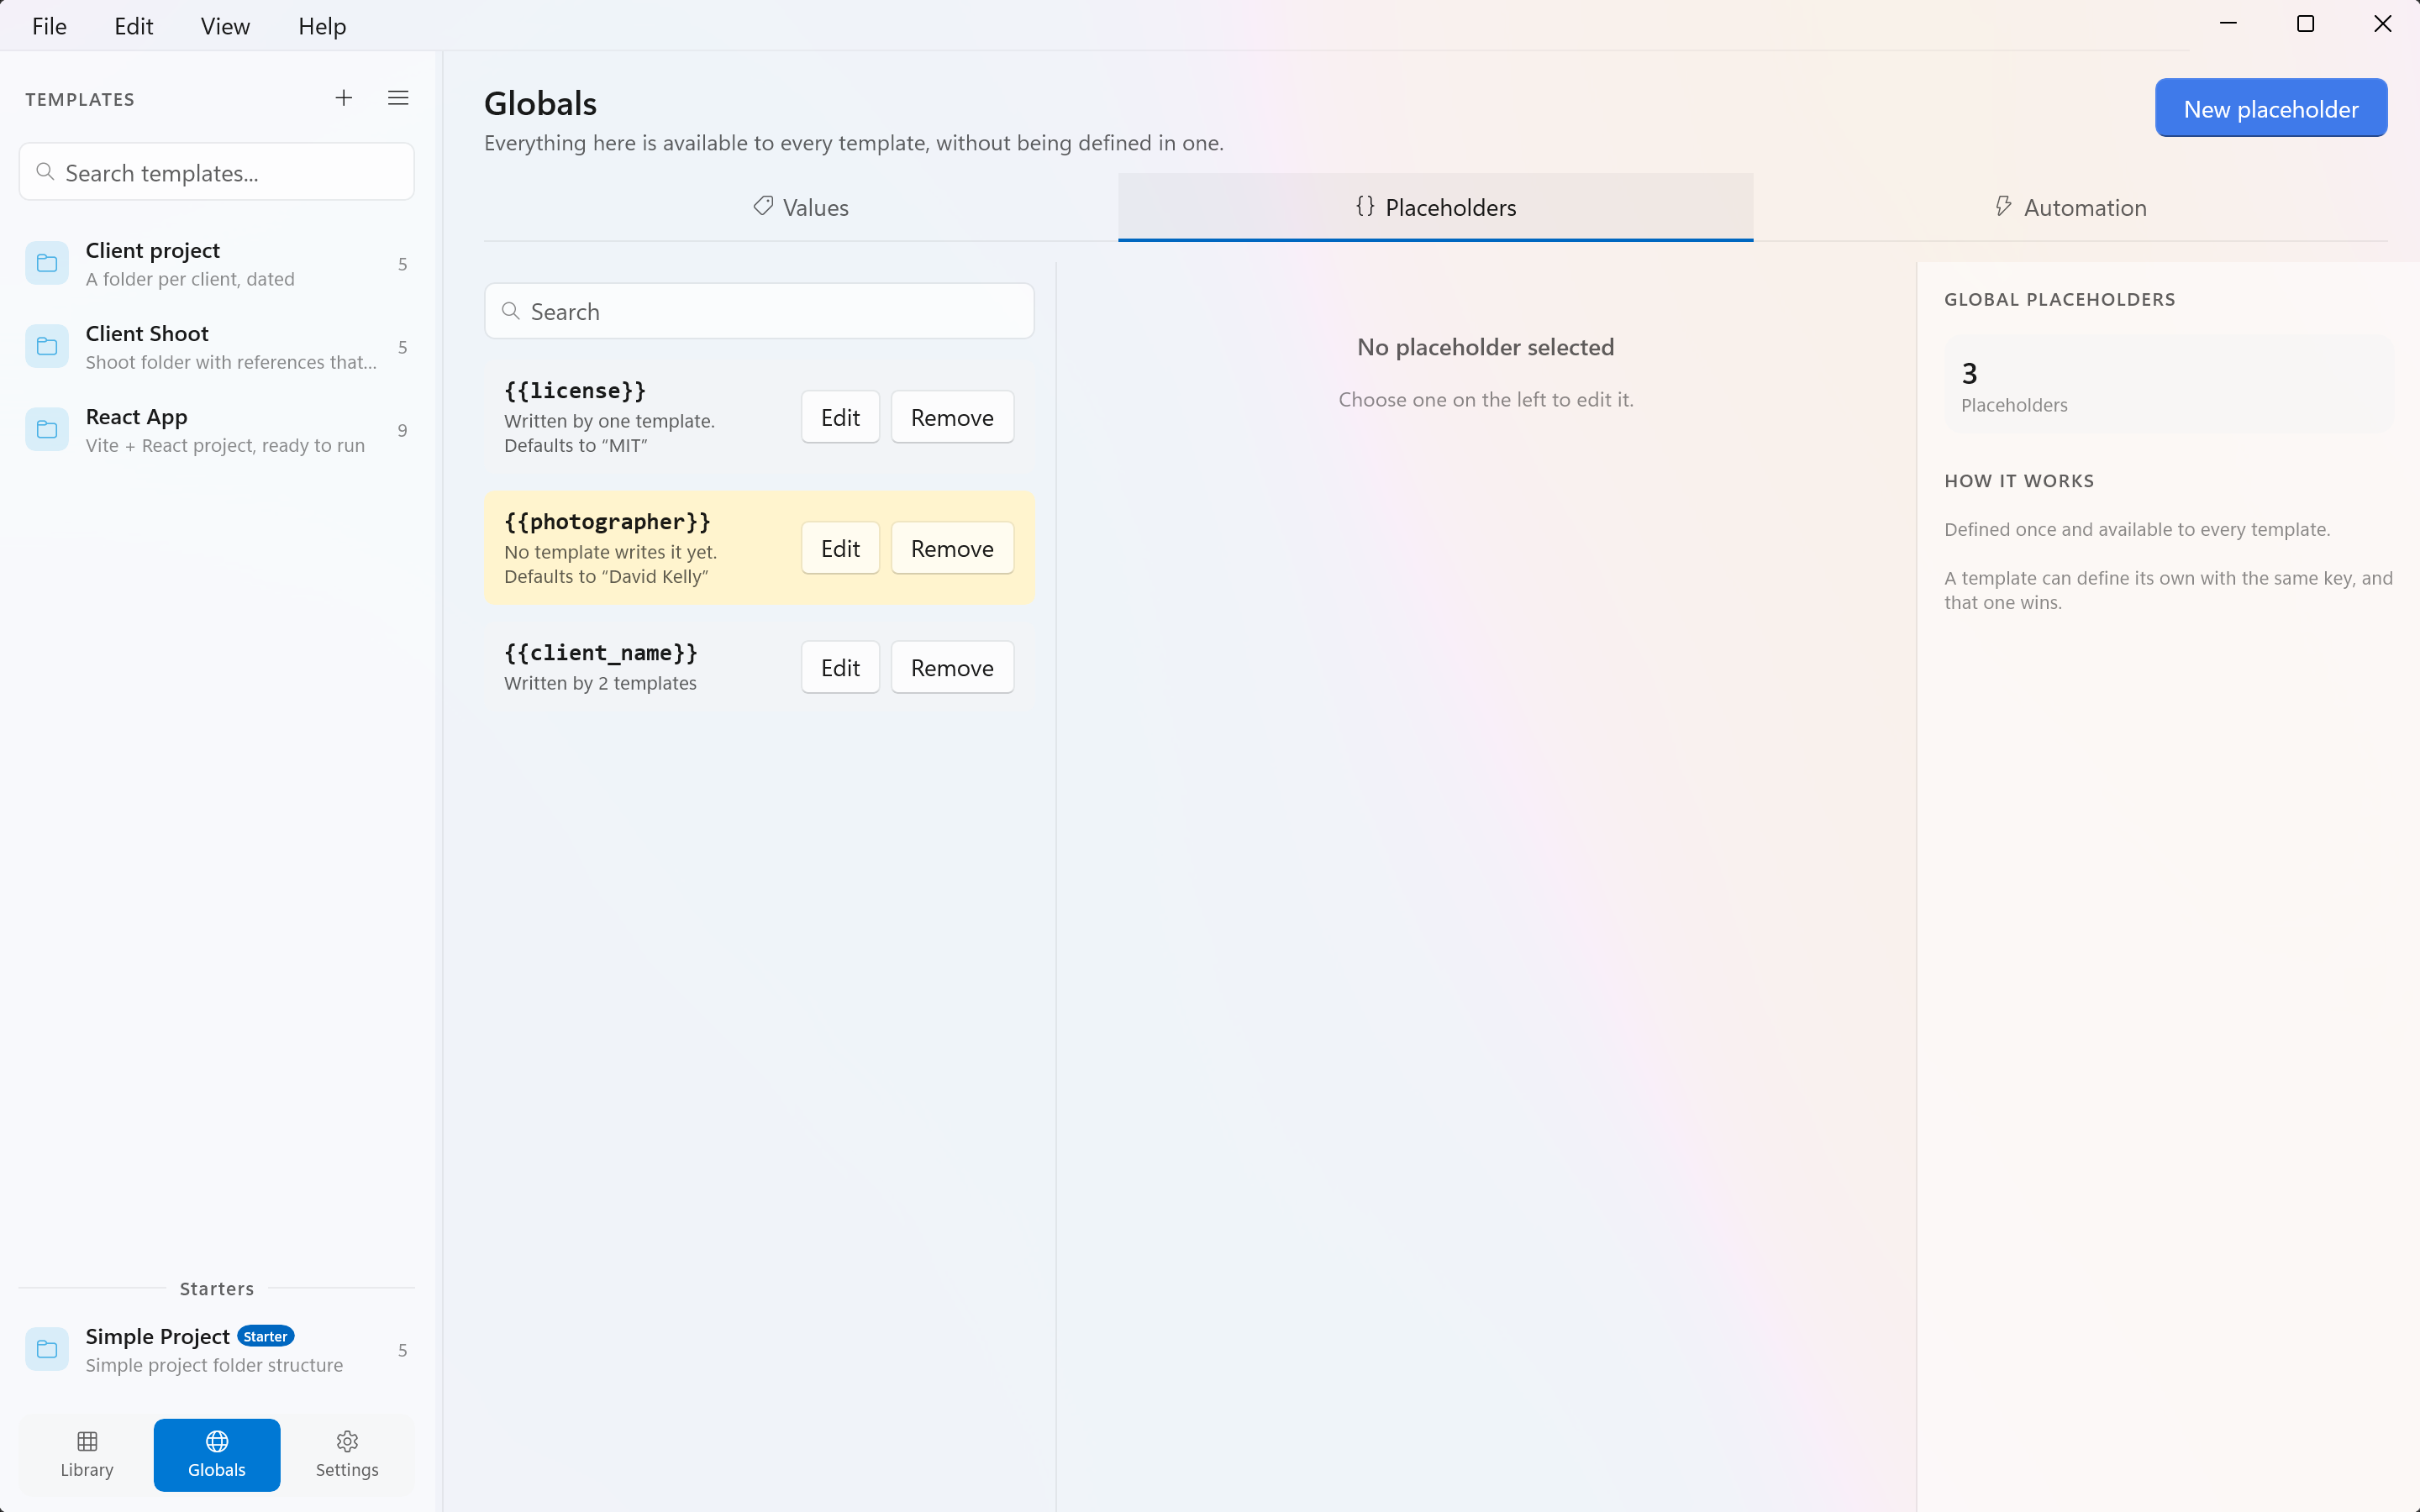Click the {{client_name}} placeholder name
Image resolution: width=2420 pixels, height=1512 pixels.
(x=601, y=652)
